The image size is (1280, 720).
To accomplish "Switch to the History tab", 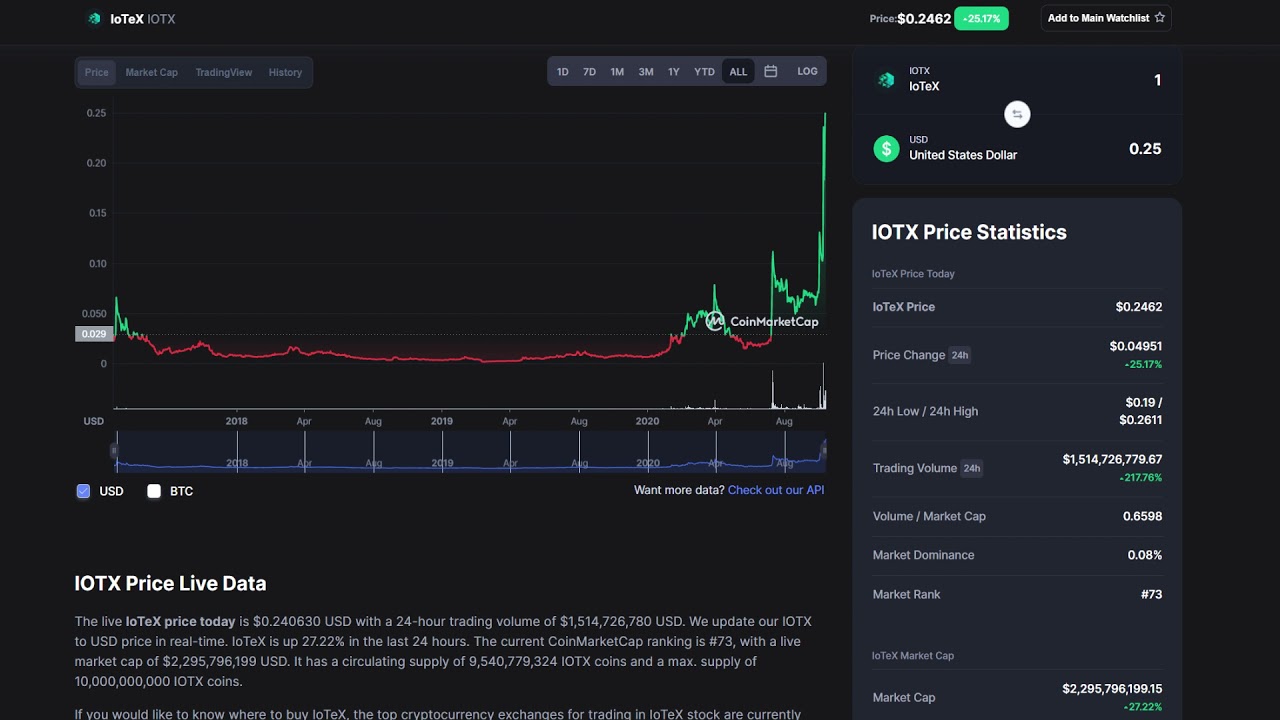I will point(285,72).
